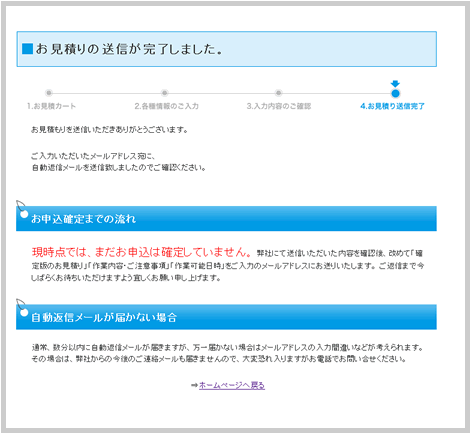Image resolution: width=470 pixels, height=433 pixels.
Task: Select the 3.入力内容のご確認 step label
Action: (x=279, y=106)
